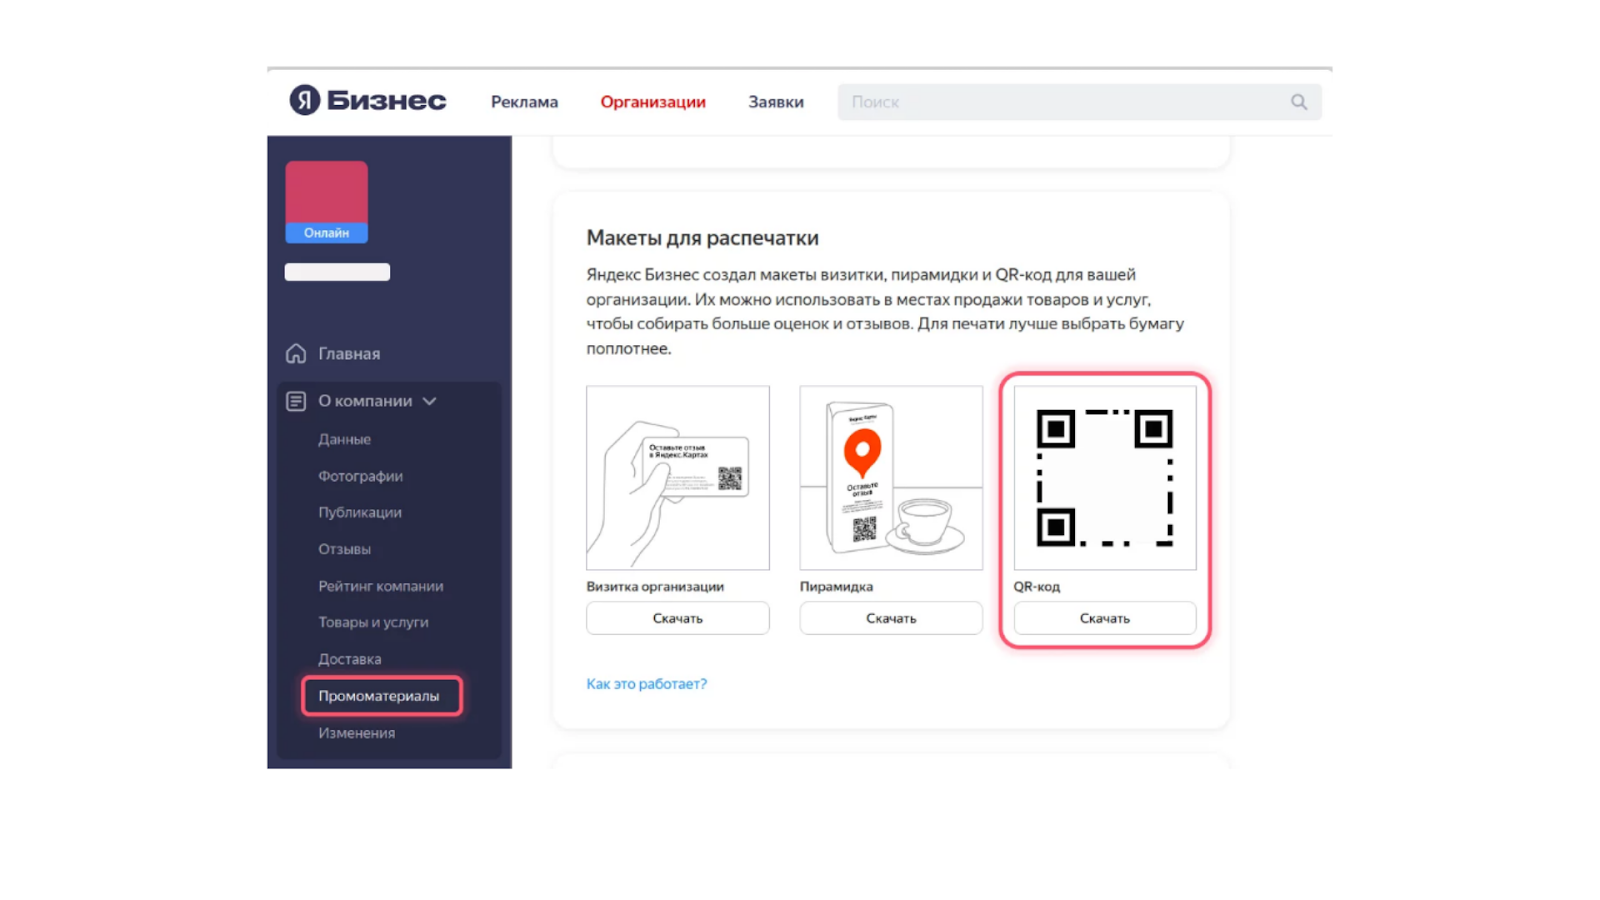This screenshot has width=1600, height=900.
Task: Click the search magnifier icon
Action: coord(1298,102)
